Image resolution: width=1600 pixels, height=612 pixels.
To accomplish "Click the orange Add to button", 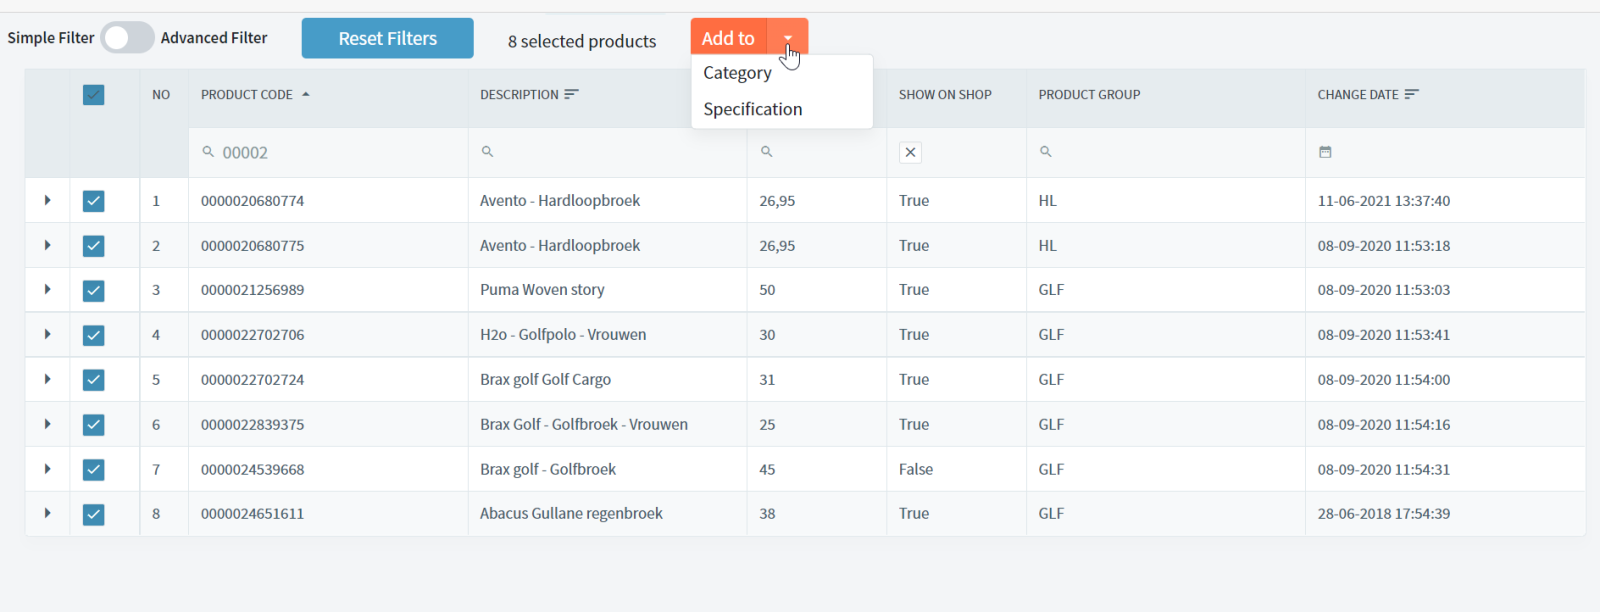I will pos(728,38).
